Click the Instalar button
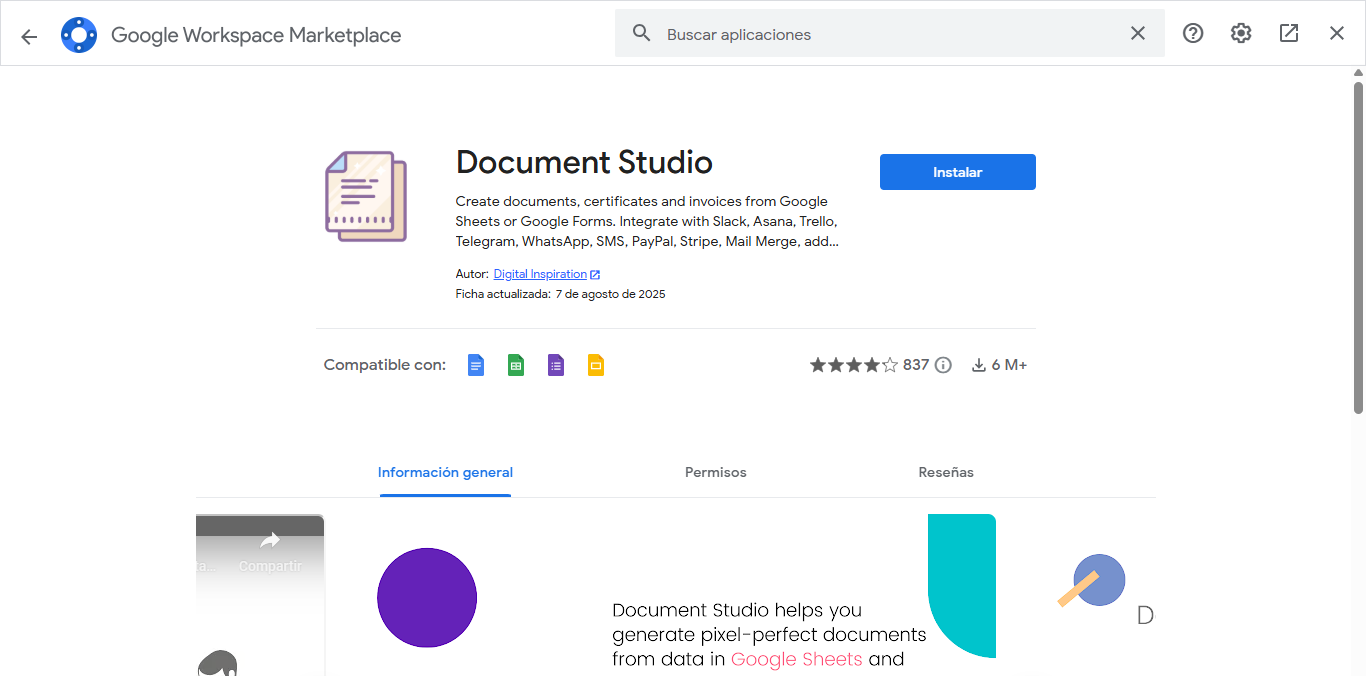The image size is (1366, 676). point(957,171)
